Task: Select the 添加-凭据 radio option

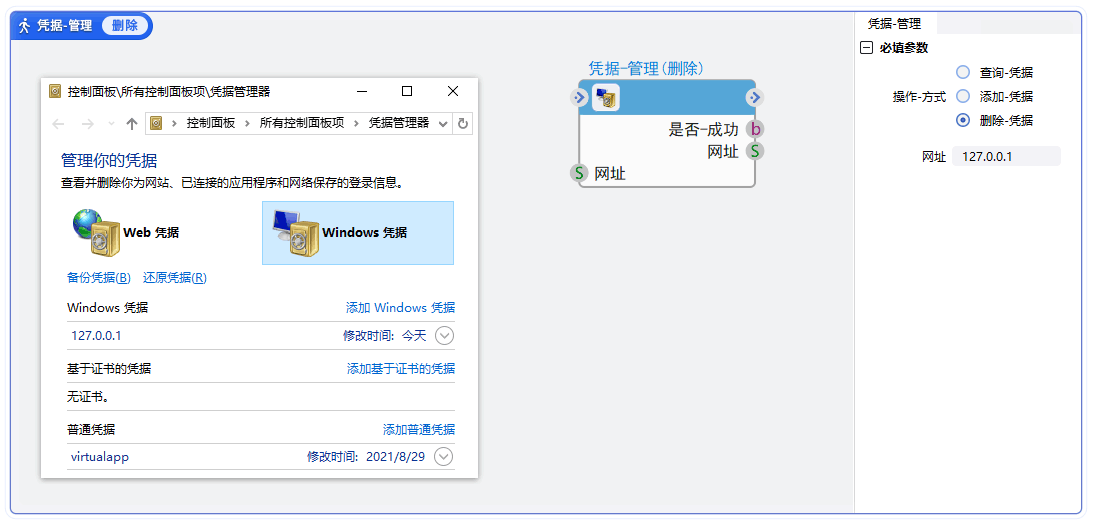Action: click(x=963, y=96)
